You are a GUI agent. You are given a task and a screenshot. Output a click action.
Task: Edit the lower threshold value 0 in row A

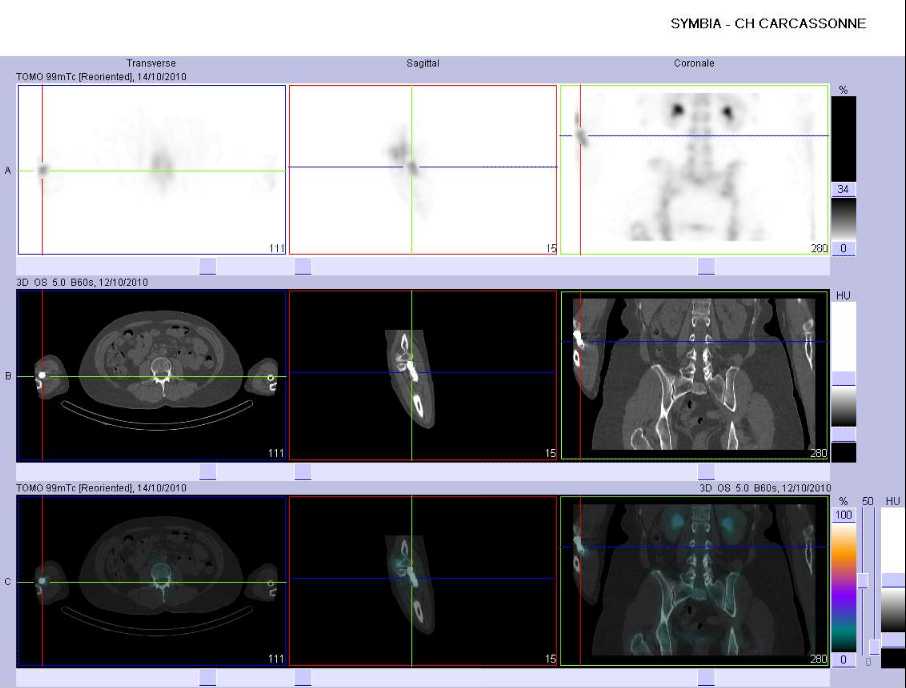coord(843,248)
